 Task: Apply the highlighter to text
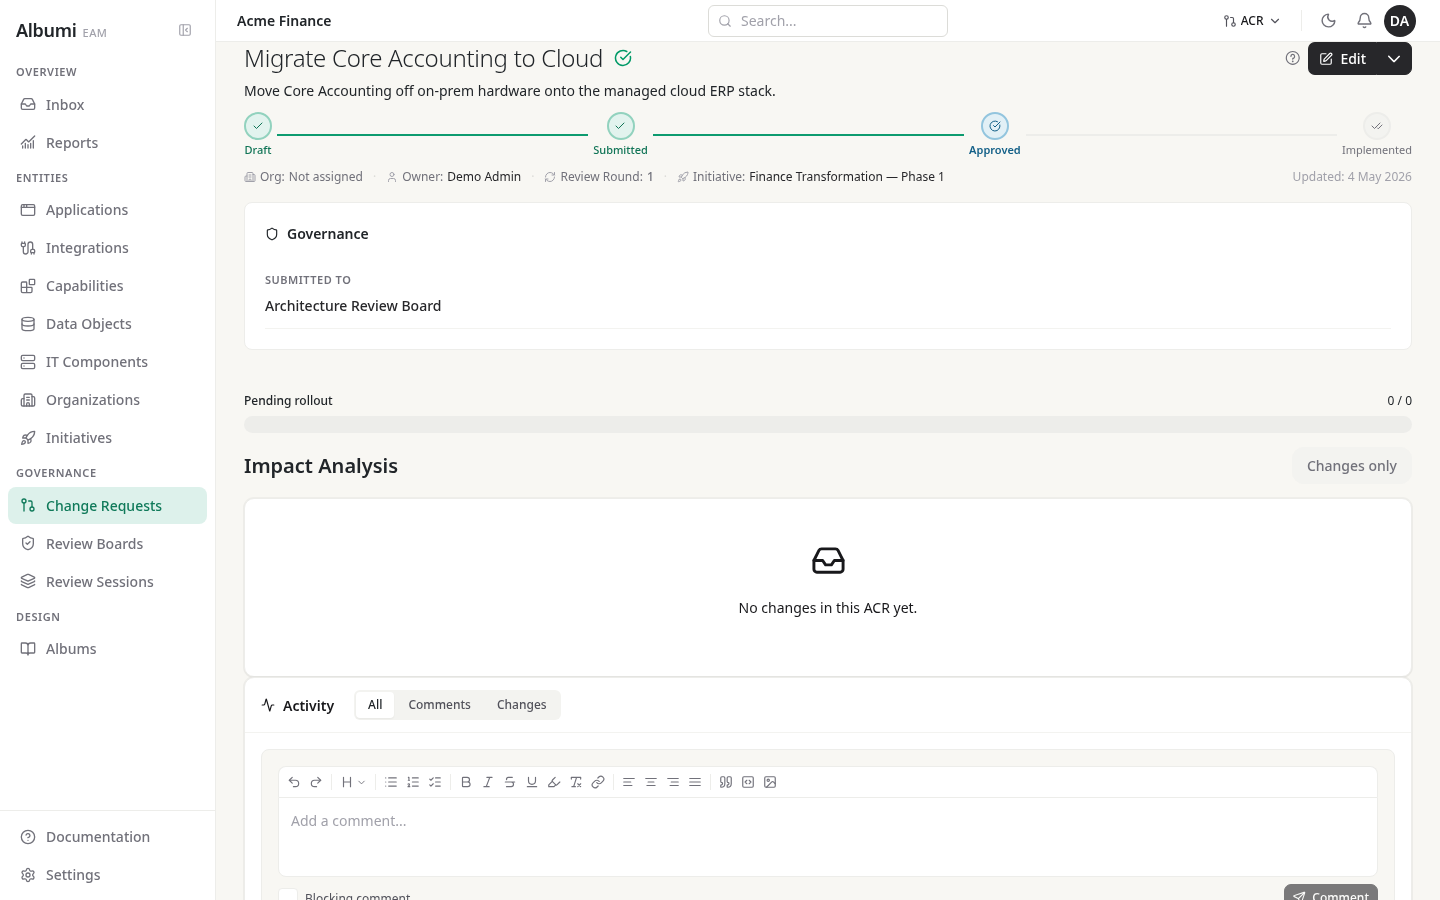(x=554, y=782)
